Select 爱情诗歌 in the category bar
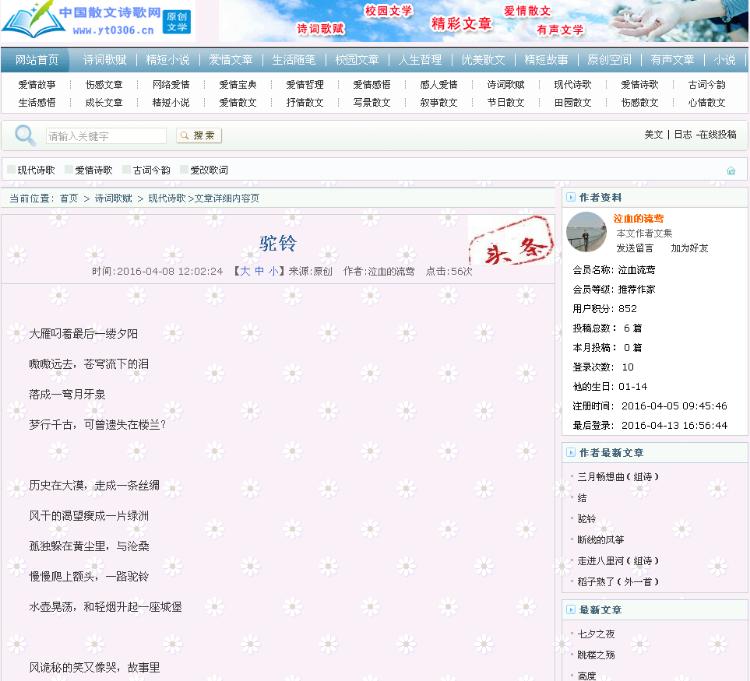750x681 pixels. click(94, 170)
